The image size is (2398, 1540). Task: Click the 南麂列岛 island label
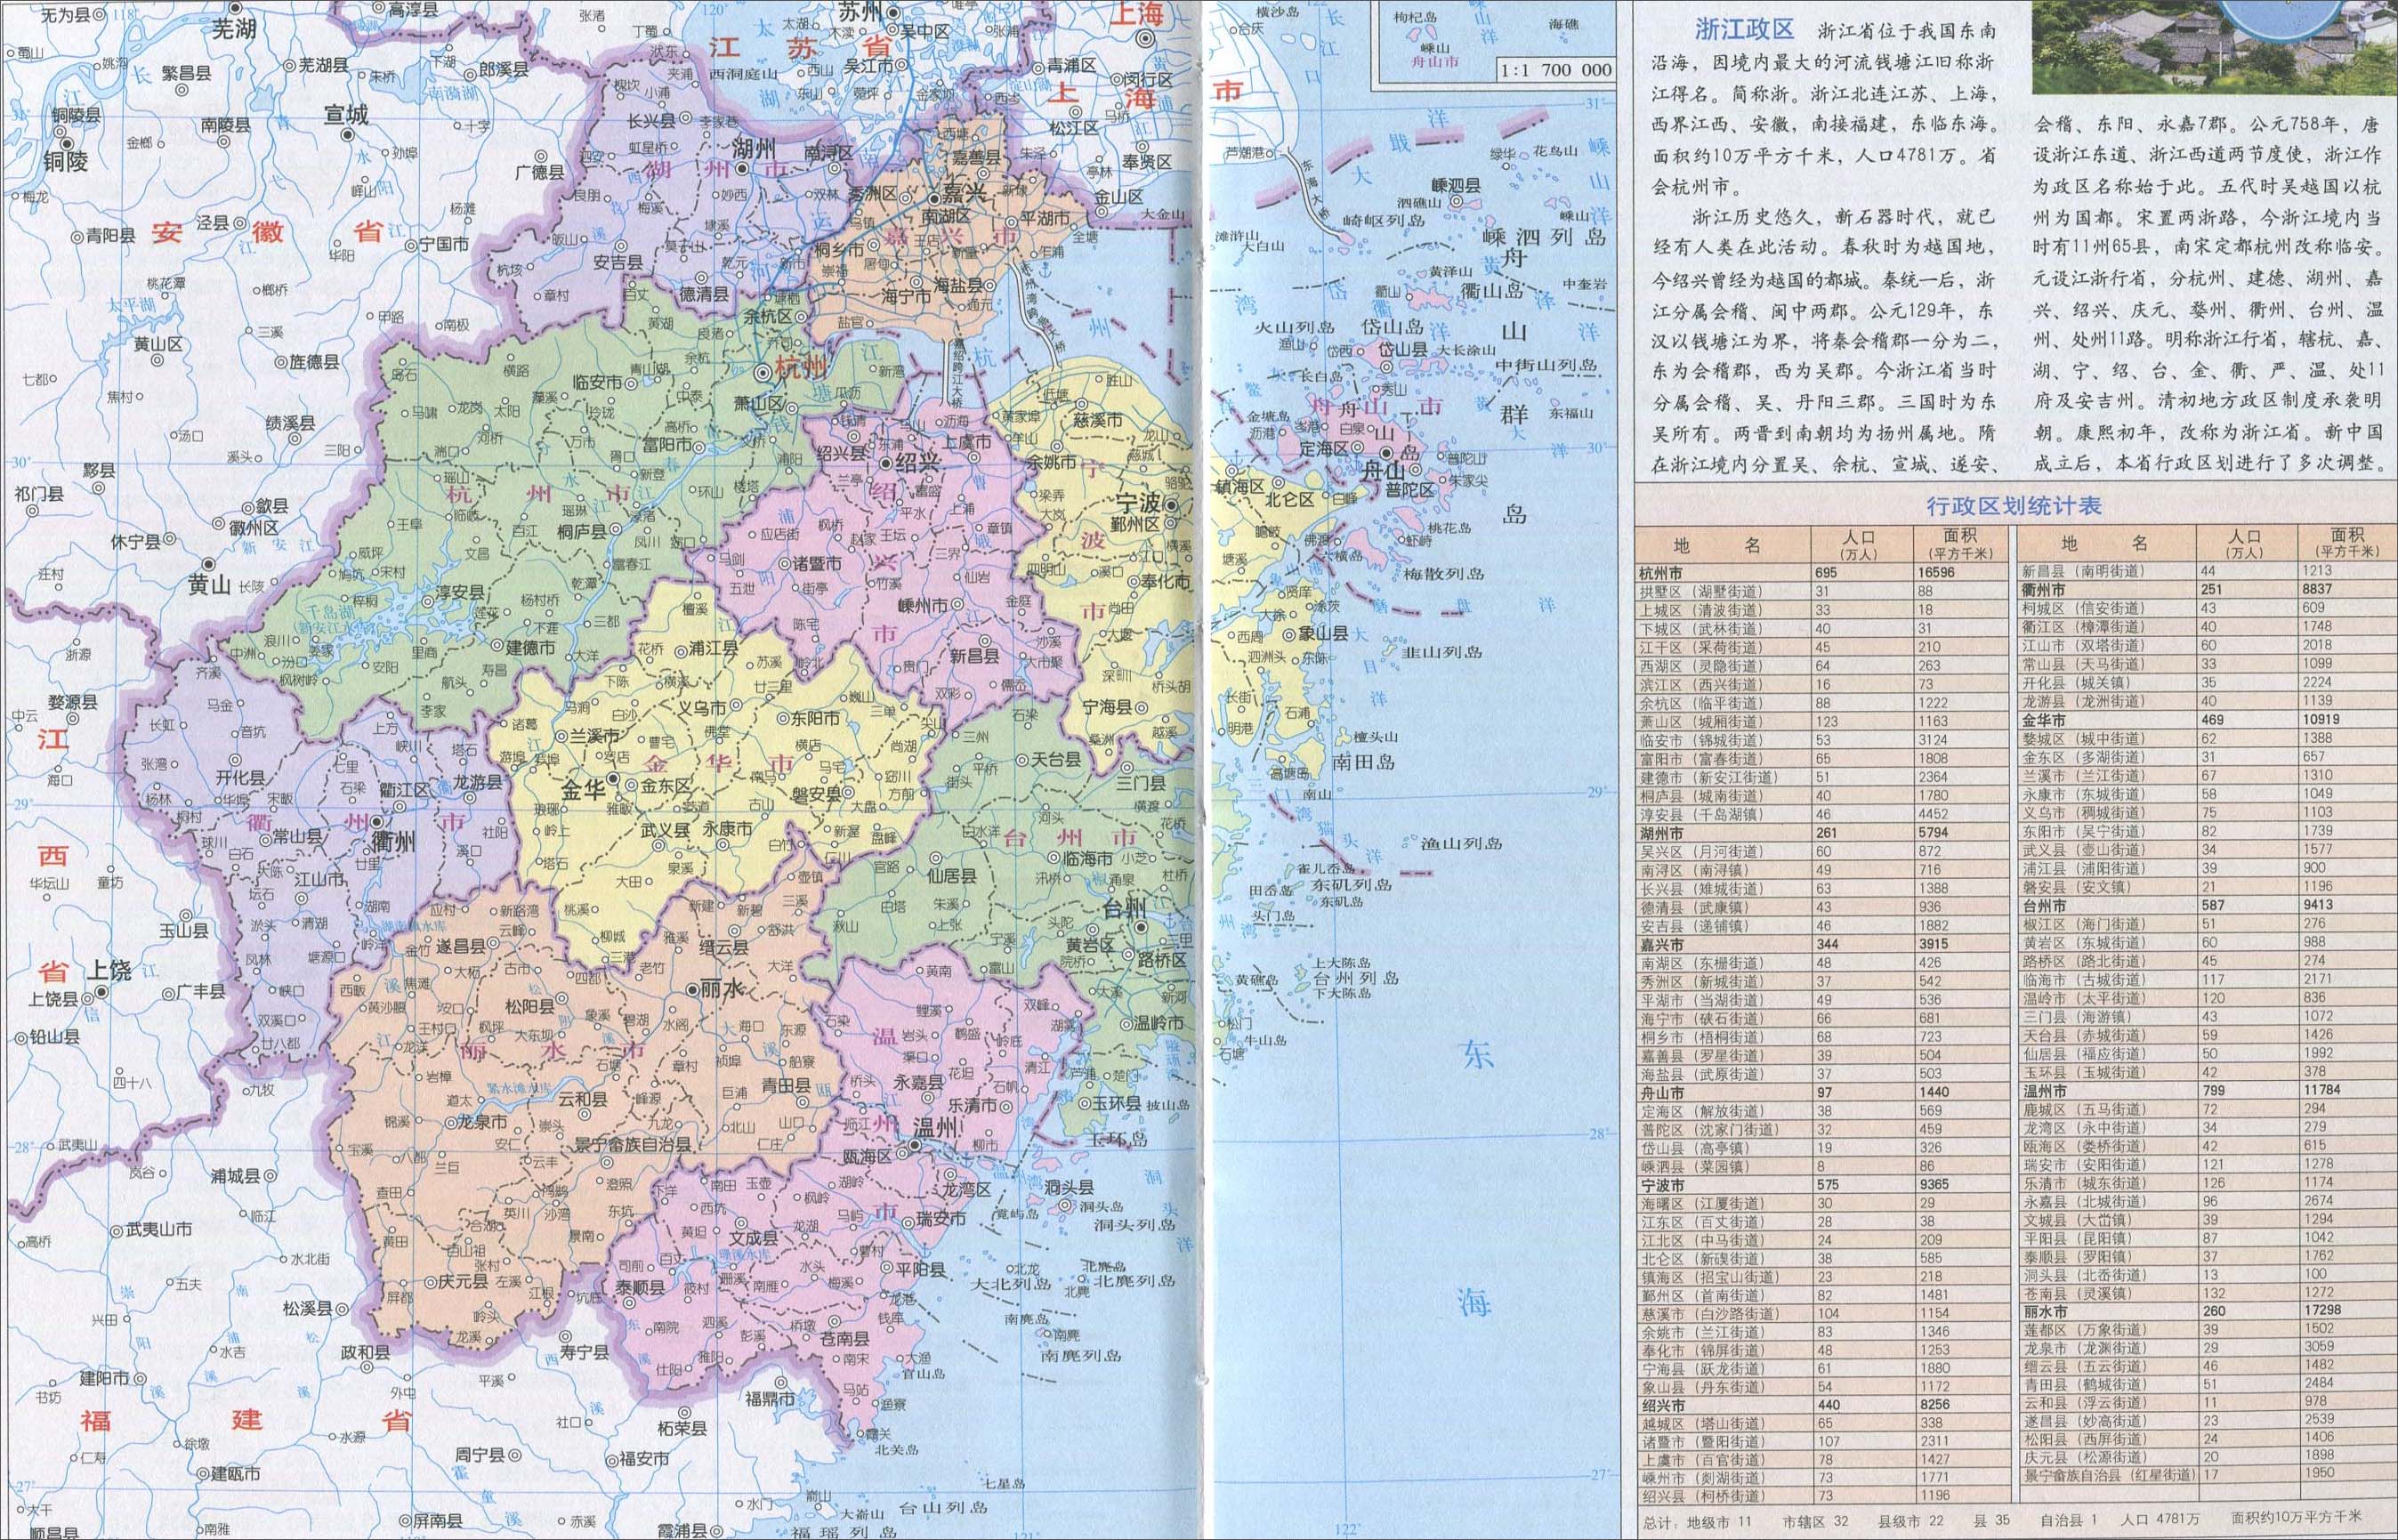point(1082,1356)
